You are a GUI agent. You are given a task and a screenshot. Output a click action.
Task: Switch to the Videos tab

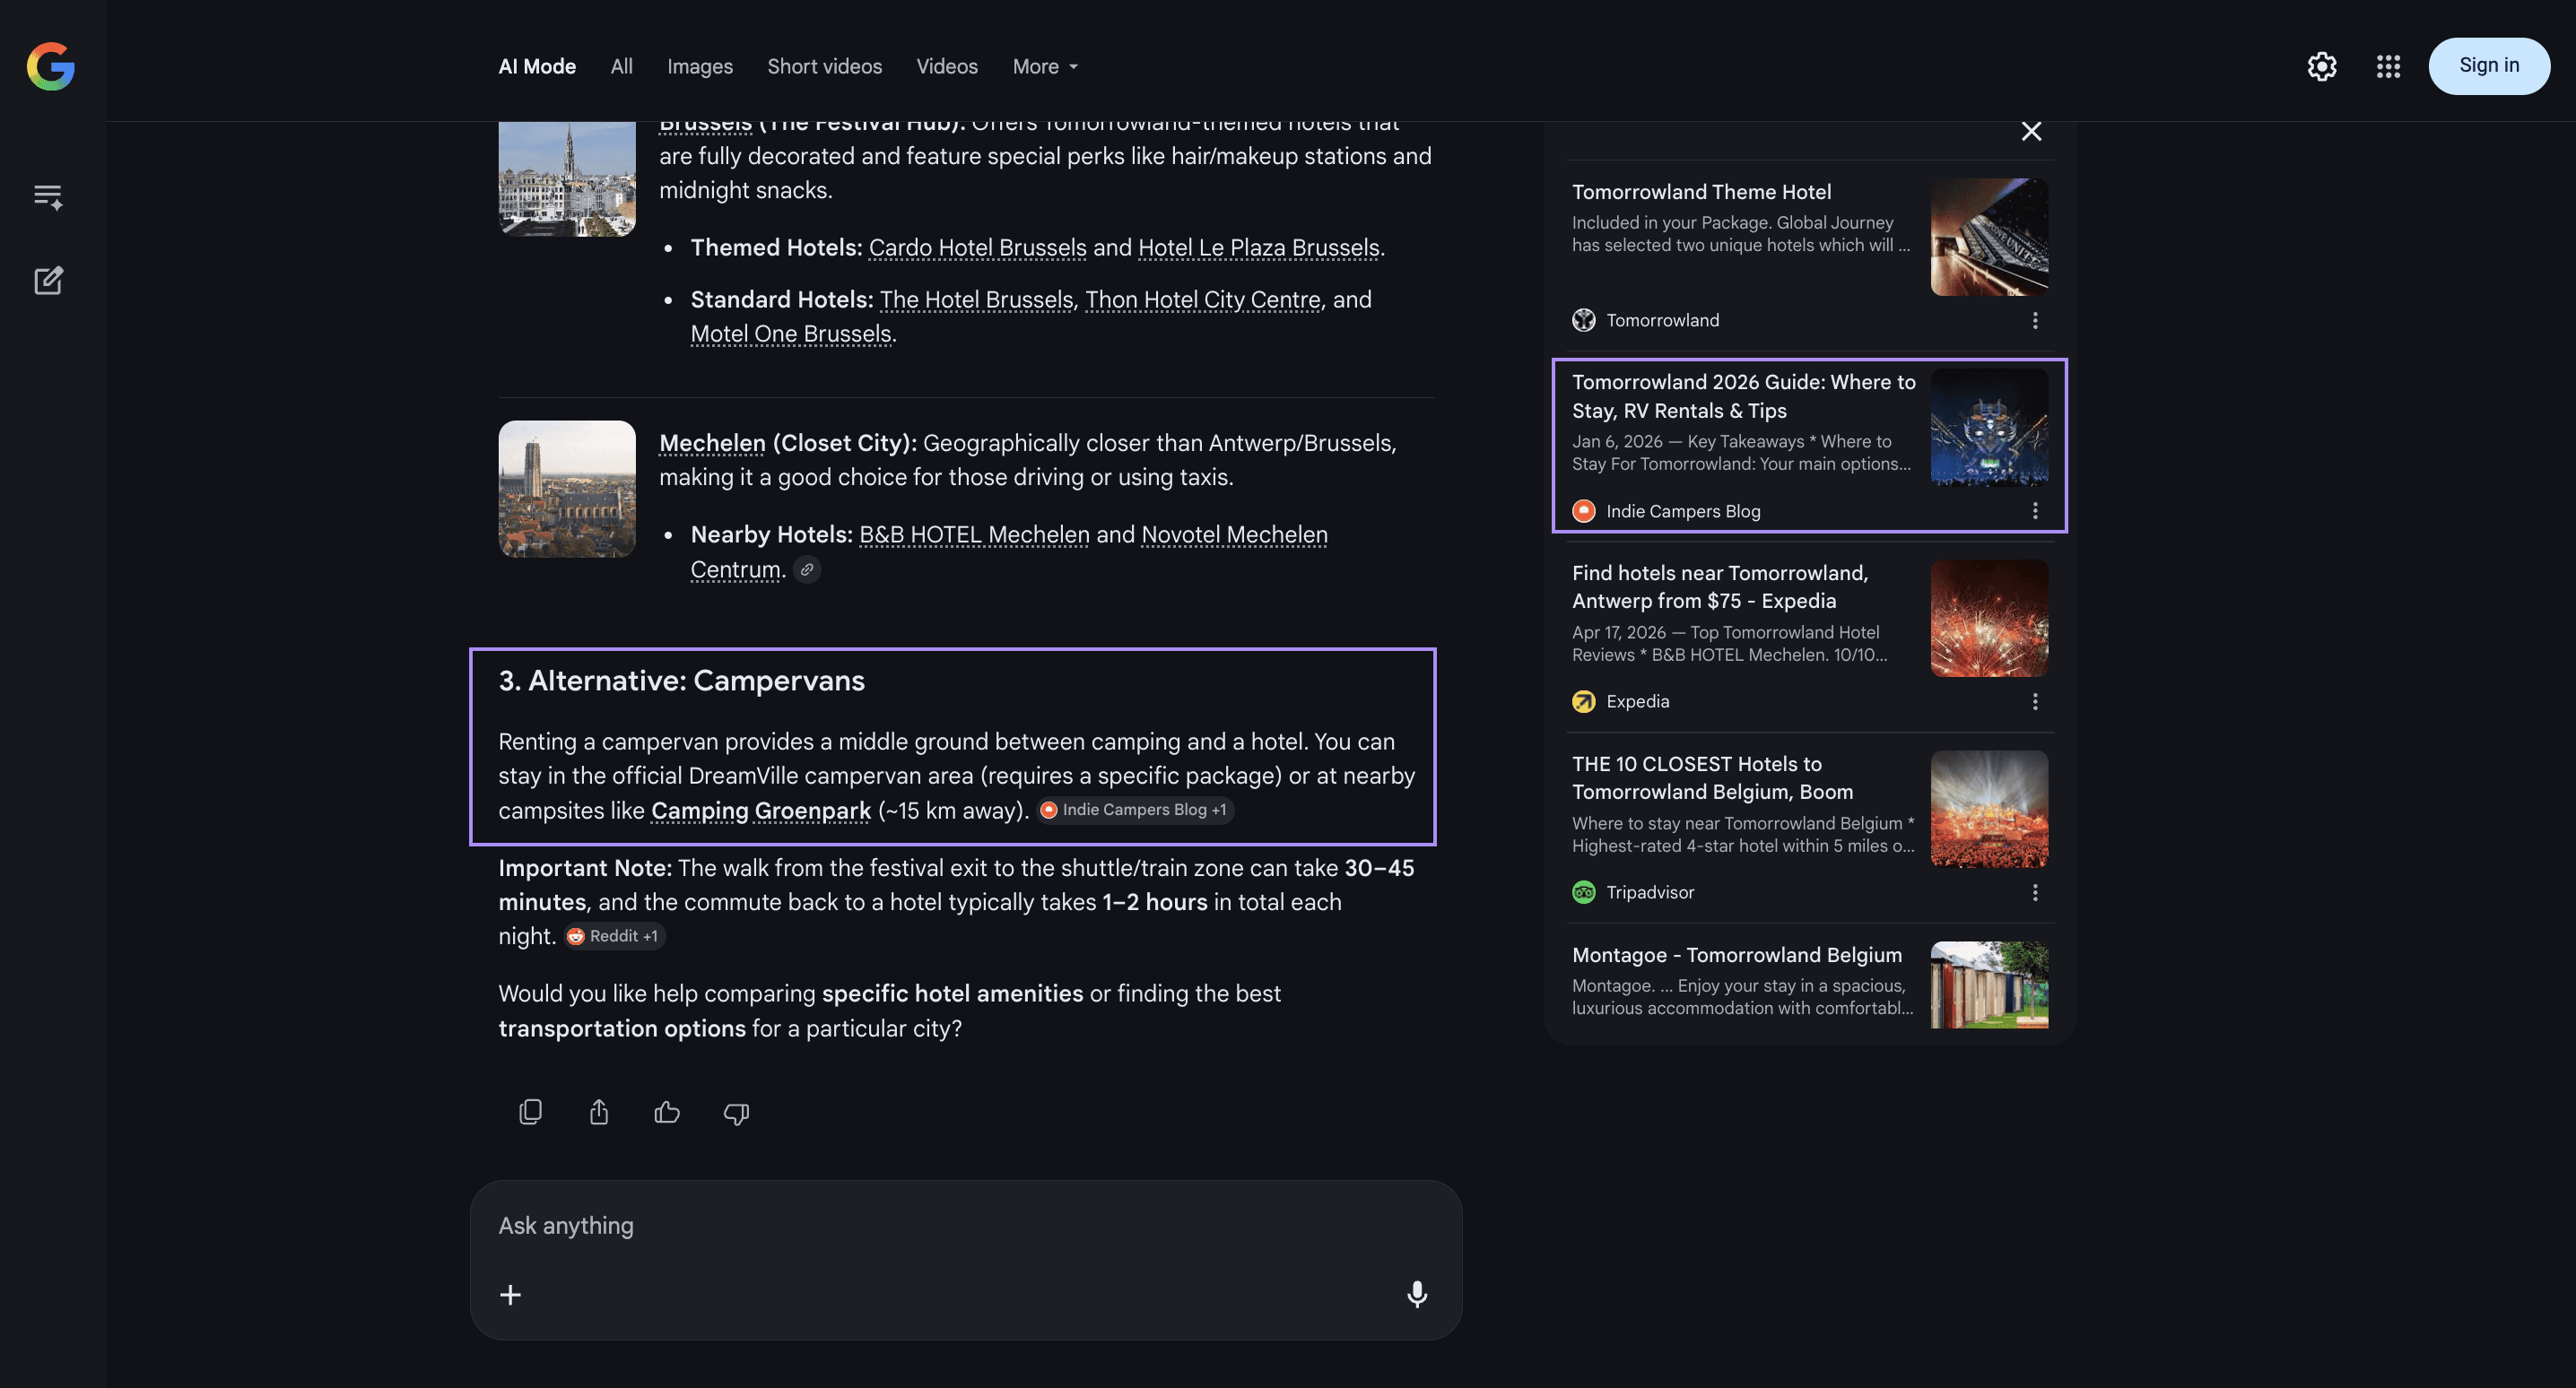coord(947,66)
